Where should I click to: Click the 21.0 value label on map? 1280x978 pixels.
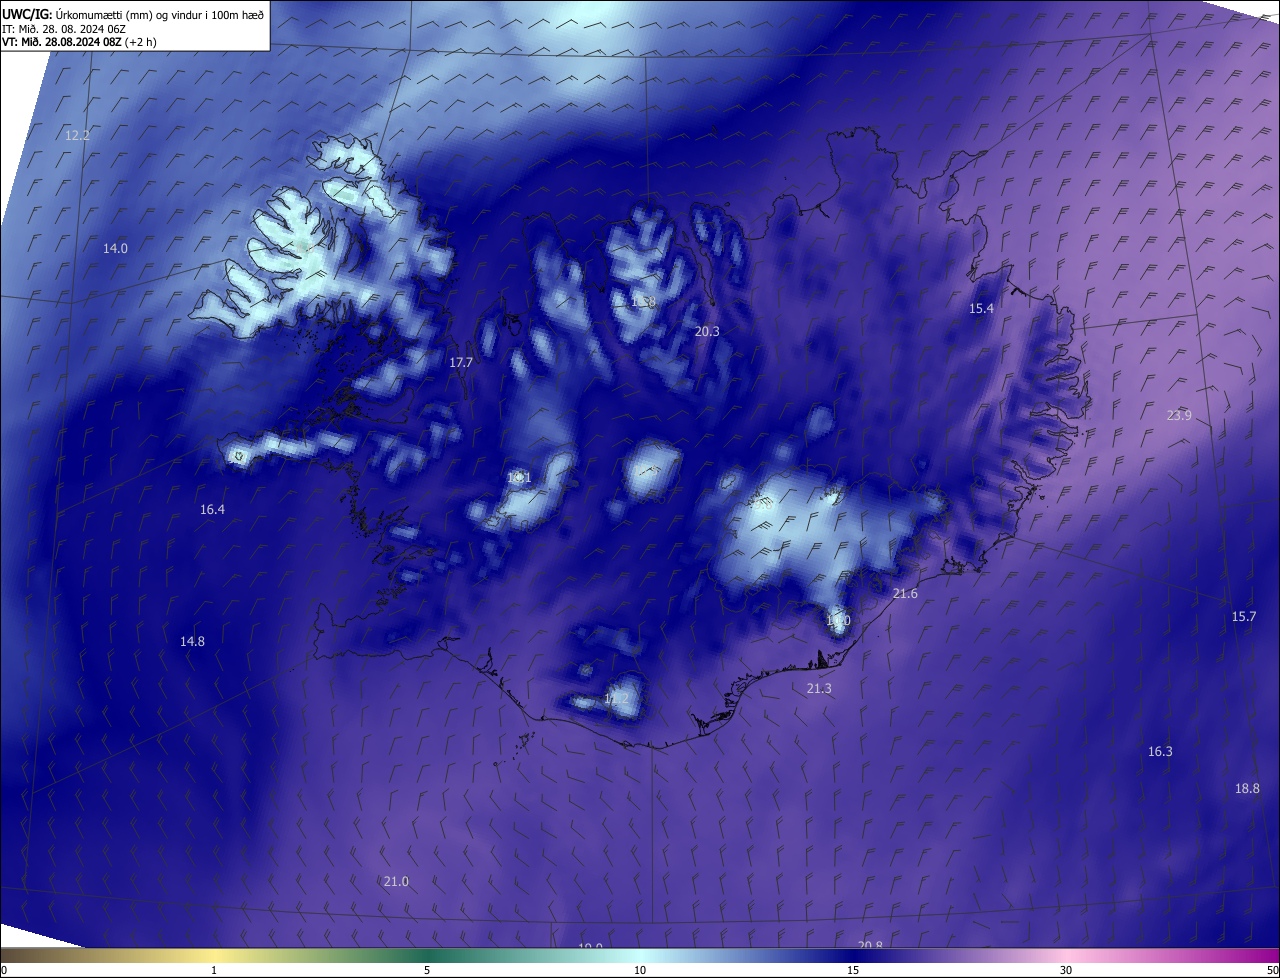pos(396,881)
